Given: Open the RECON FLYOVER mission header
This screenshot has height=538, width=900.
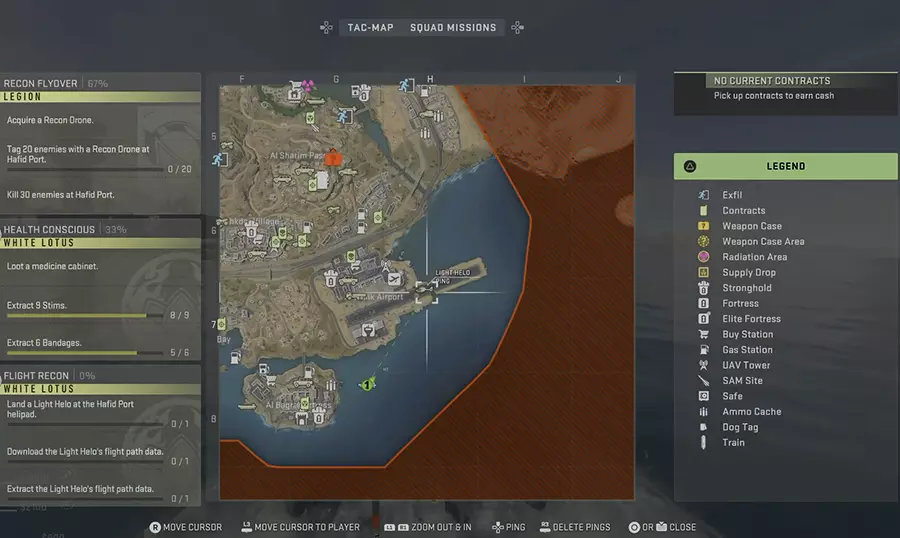Looking at the screenshot, I should pos(100,84).
